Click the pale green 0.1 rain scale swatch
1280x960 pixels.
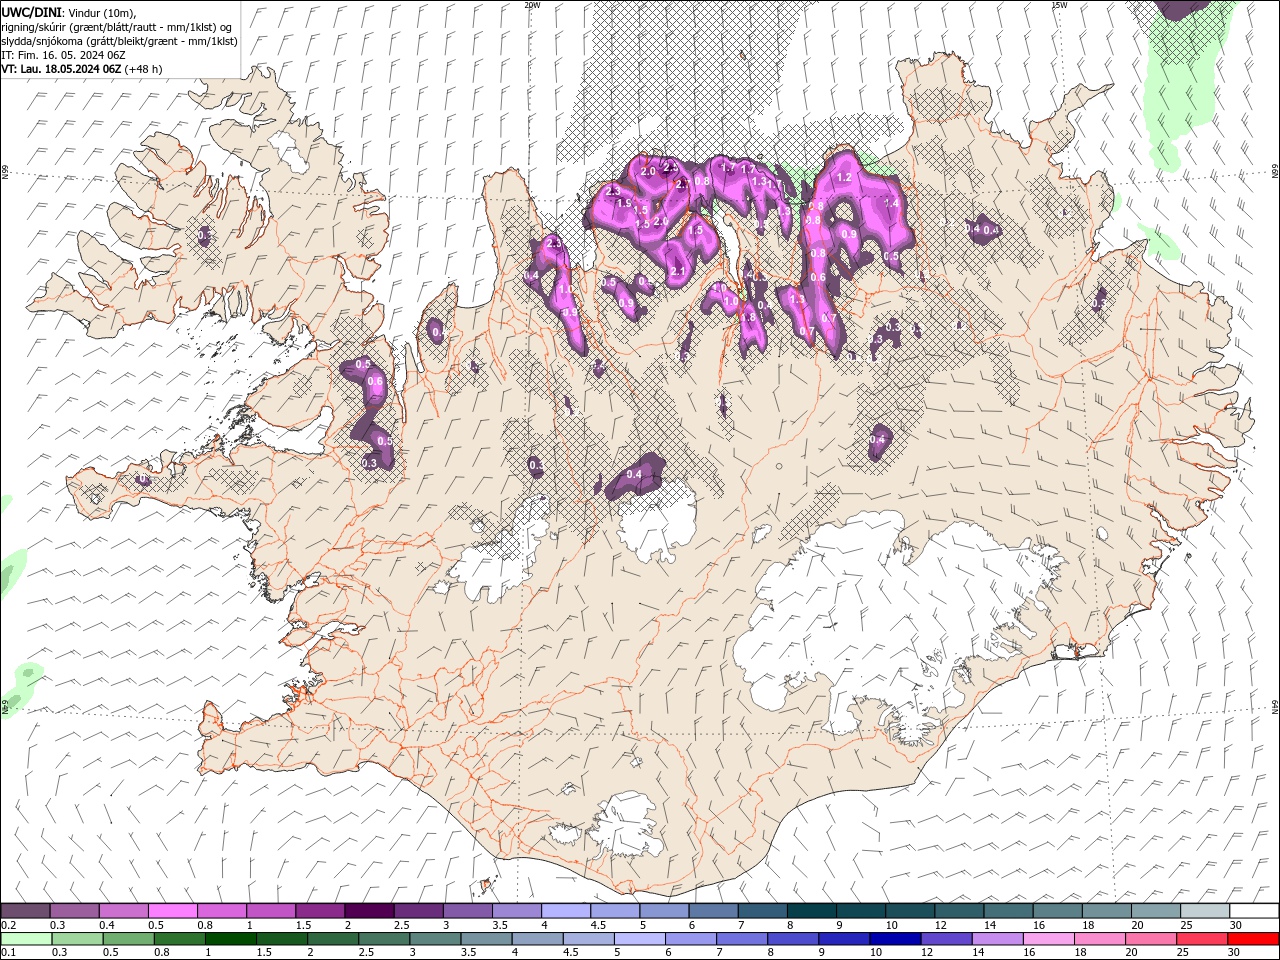27,939
